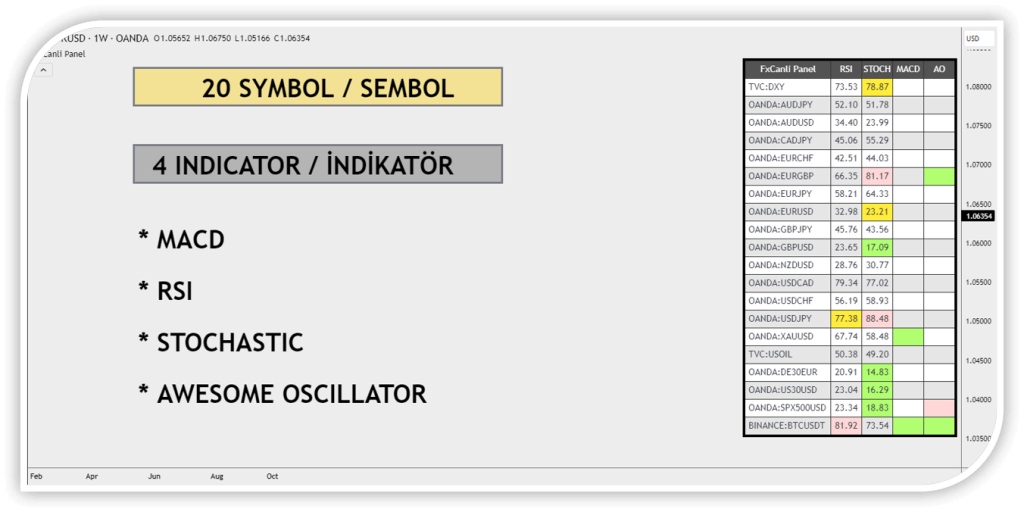Click AUDUSD RSI value 34.40
Screen dimensions: 1024x512
click(846, 122)
